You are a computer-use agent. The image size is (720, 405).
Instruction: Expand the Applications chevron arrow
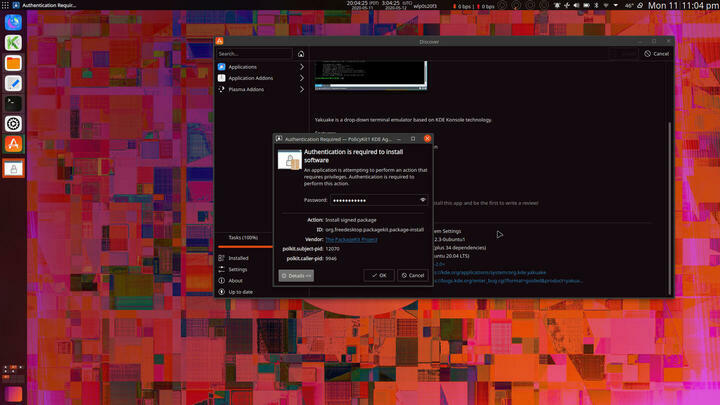pos(302,67)
